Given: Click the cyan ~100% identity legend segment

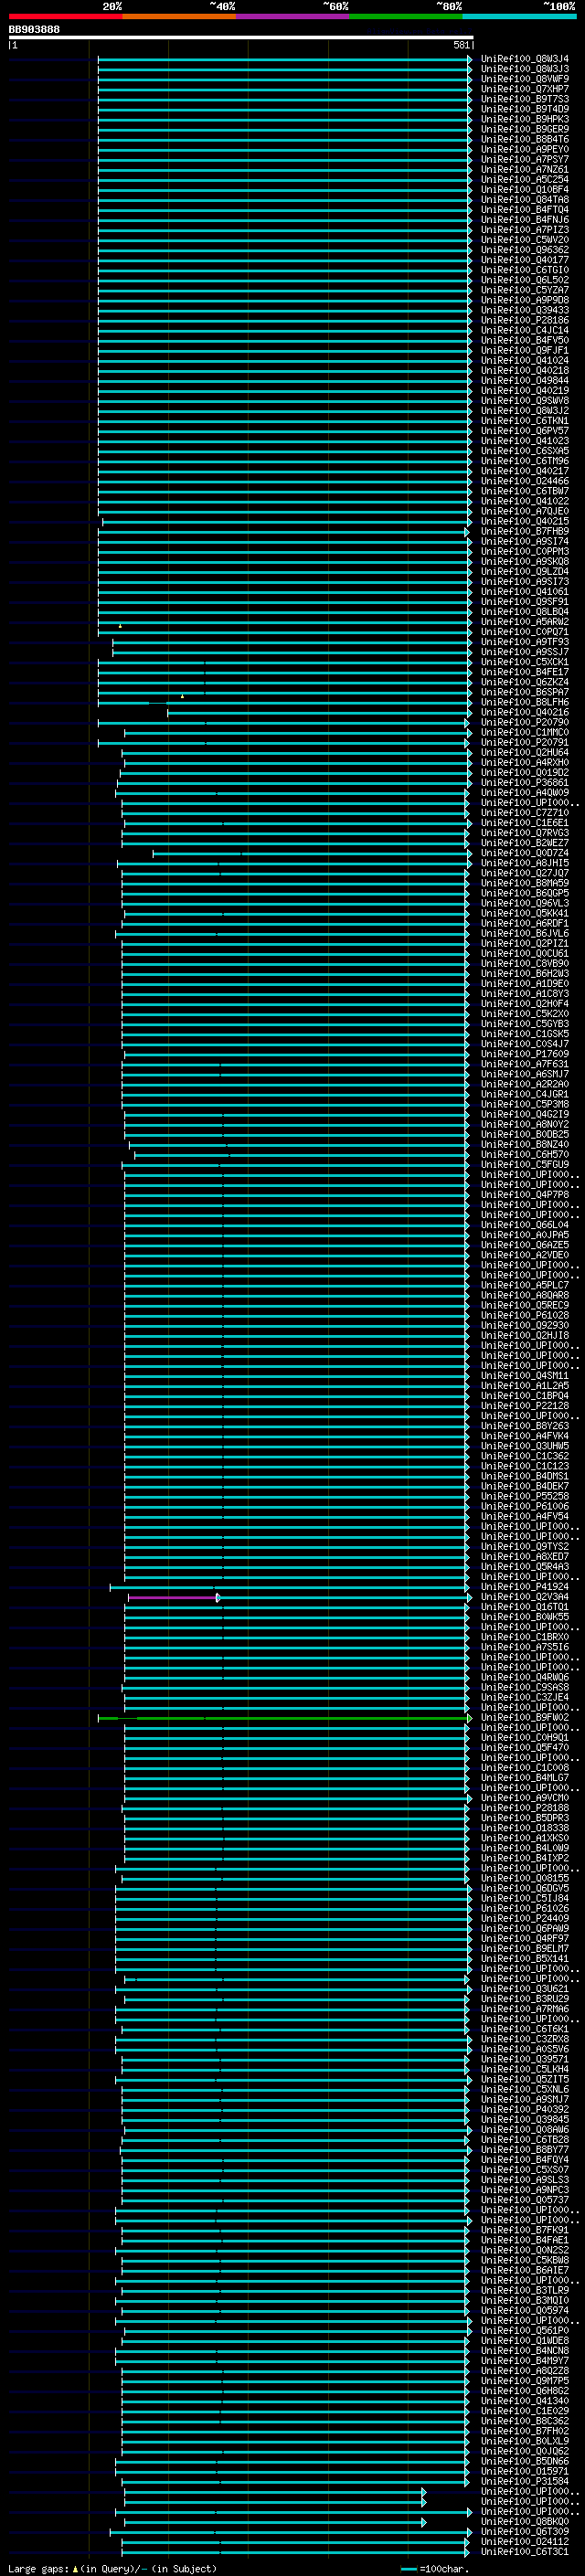Looking at the screenshot, I should tap(519, 16).
